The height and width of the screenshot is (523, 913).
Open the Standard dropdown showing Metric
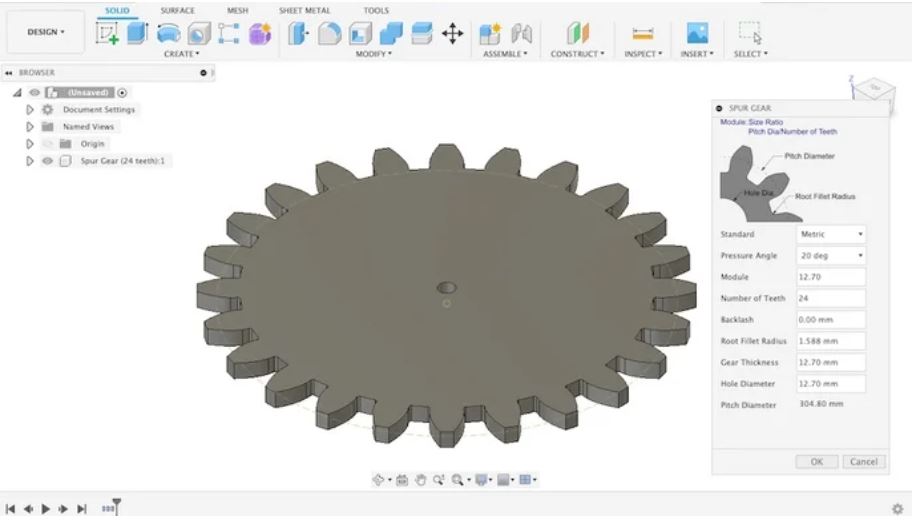[831, 234]
